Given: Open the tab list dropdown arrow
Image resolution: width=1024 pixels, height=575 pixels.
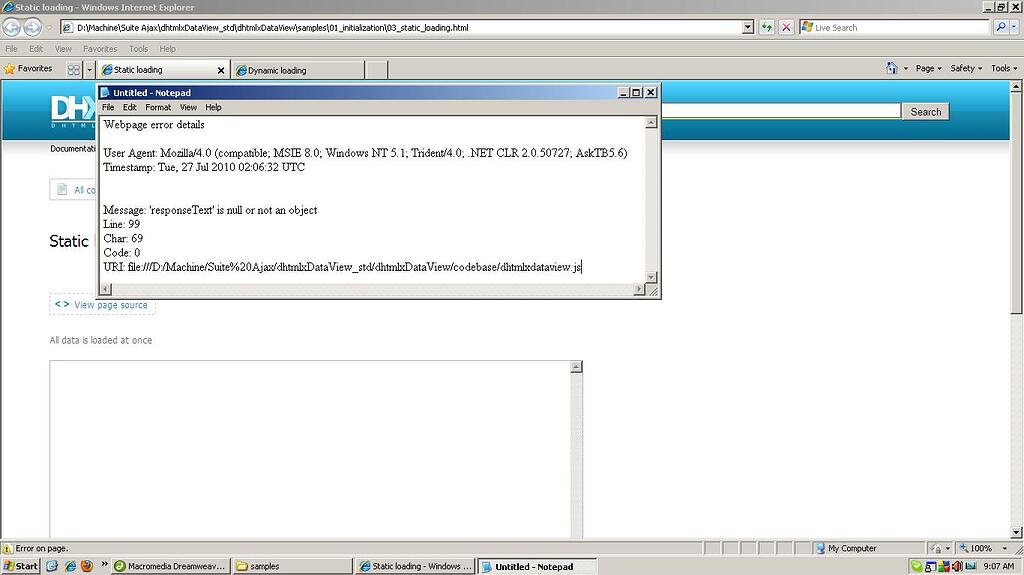Looking at the screenshot, I should [x=89, y=69].
